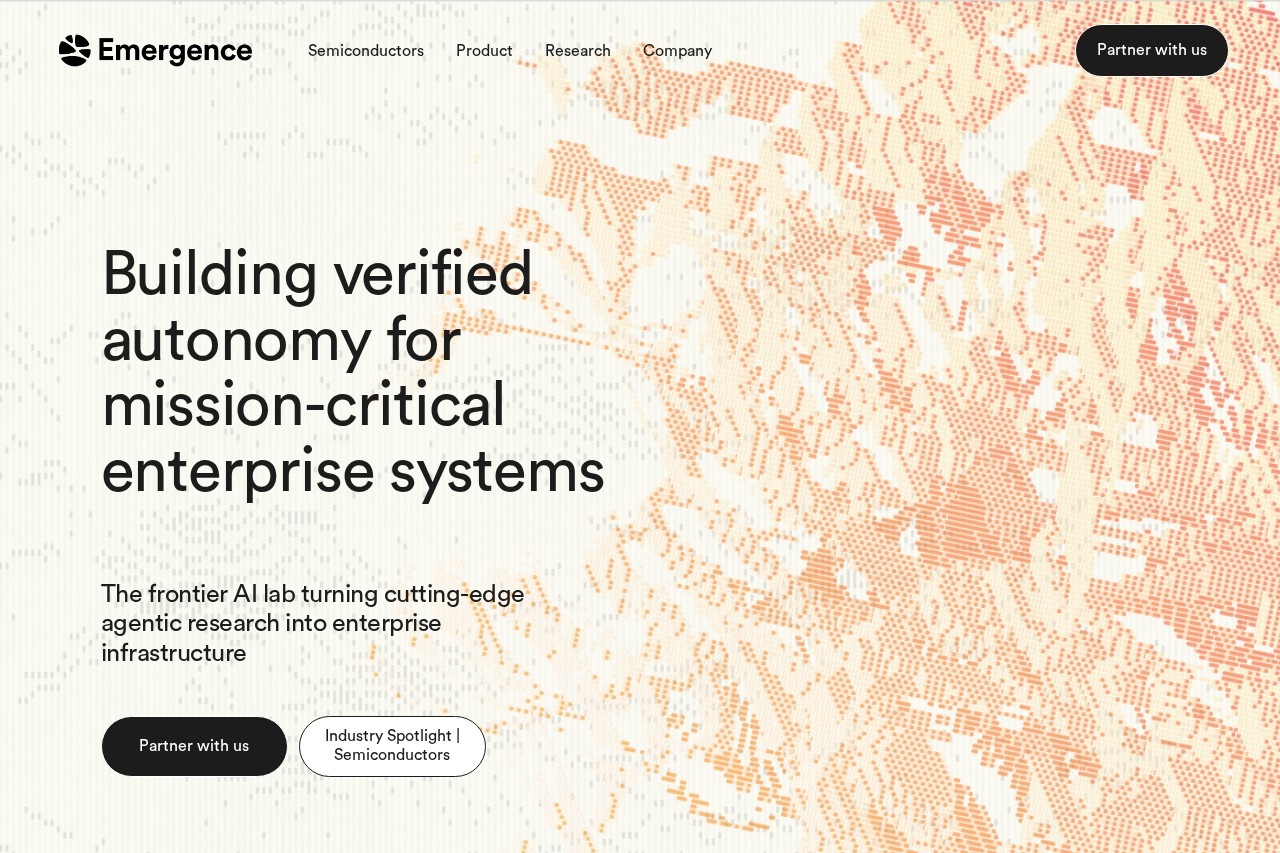Click the Emergence wordmark text
This screenshot has width=1280, height=853.
[175, 51]
